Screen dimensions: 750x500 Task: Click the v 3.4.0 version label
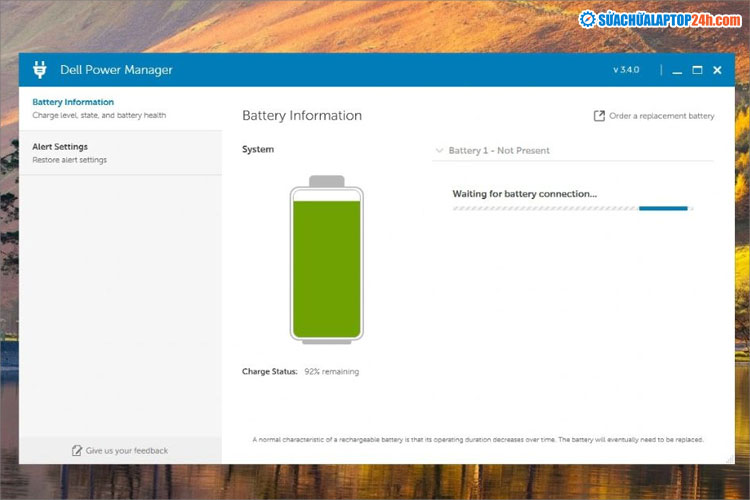point(626,70)
